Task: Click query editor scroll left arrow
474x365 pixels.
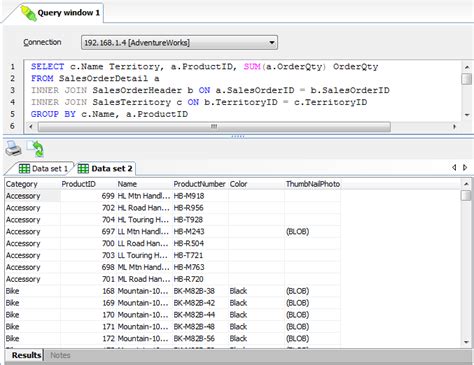Action: [x=31, y=127]
